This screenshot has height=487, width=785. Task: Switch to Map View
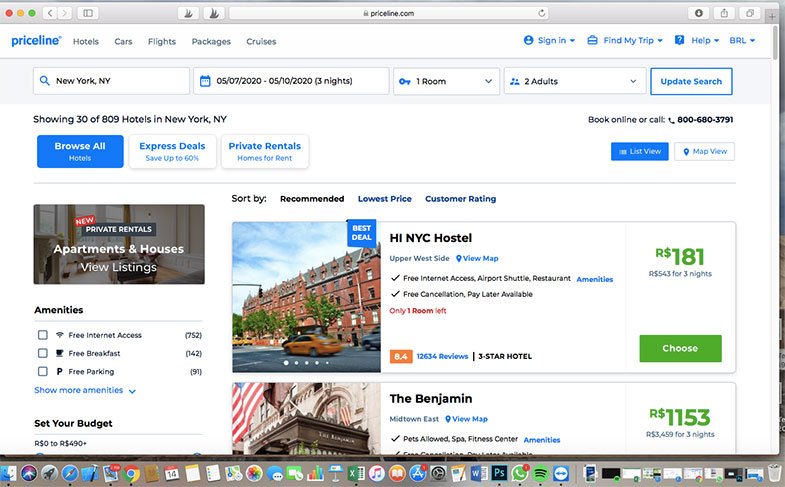tap(704, 151)
